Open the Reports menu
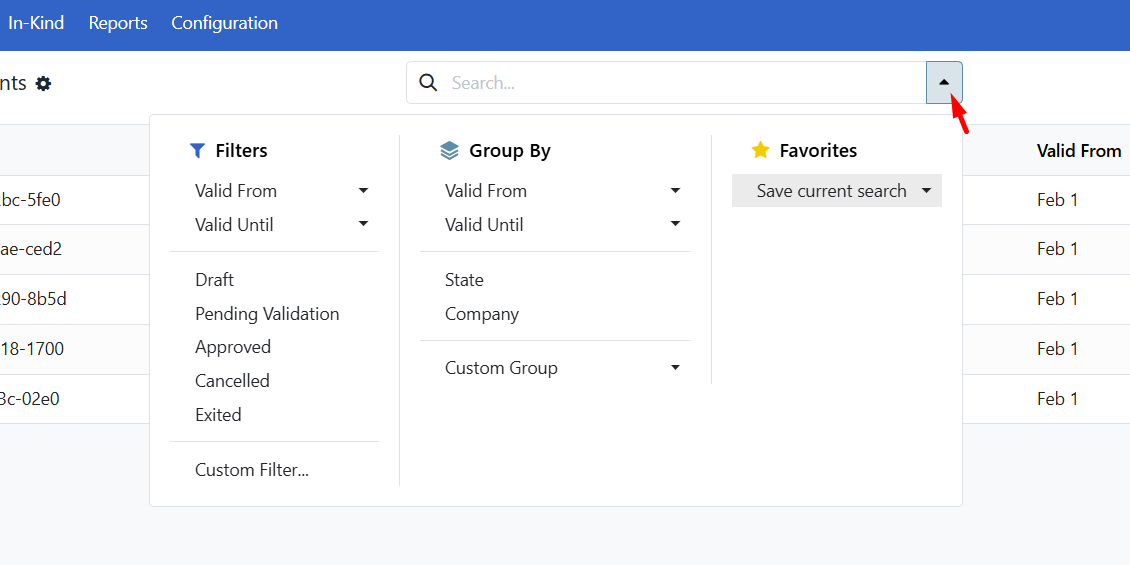 pos(118,23)
